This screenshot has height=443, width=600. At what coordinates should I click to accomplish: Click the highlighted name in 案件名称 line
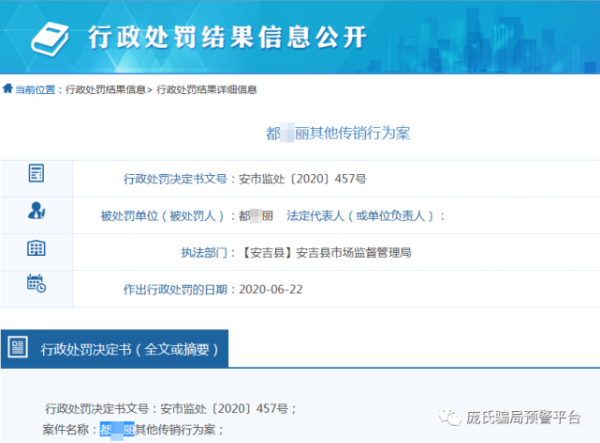116,429
